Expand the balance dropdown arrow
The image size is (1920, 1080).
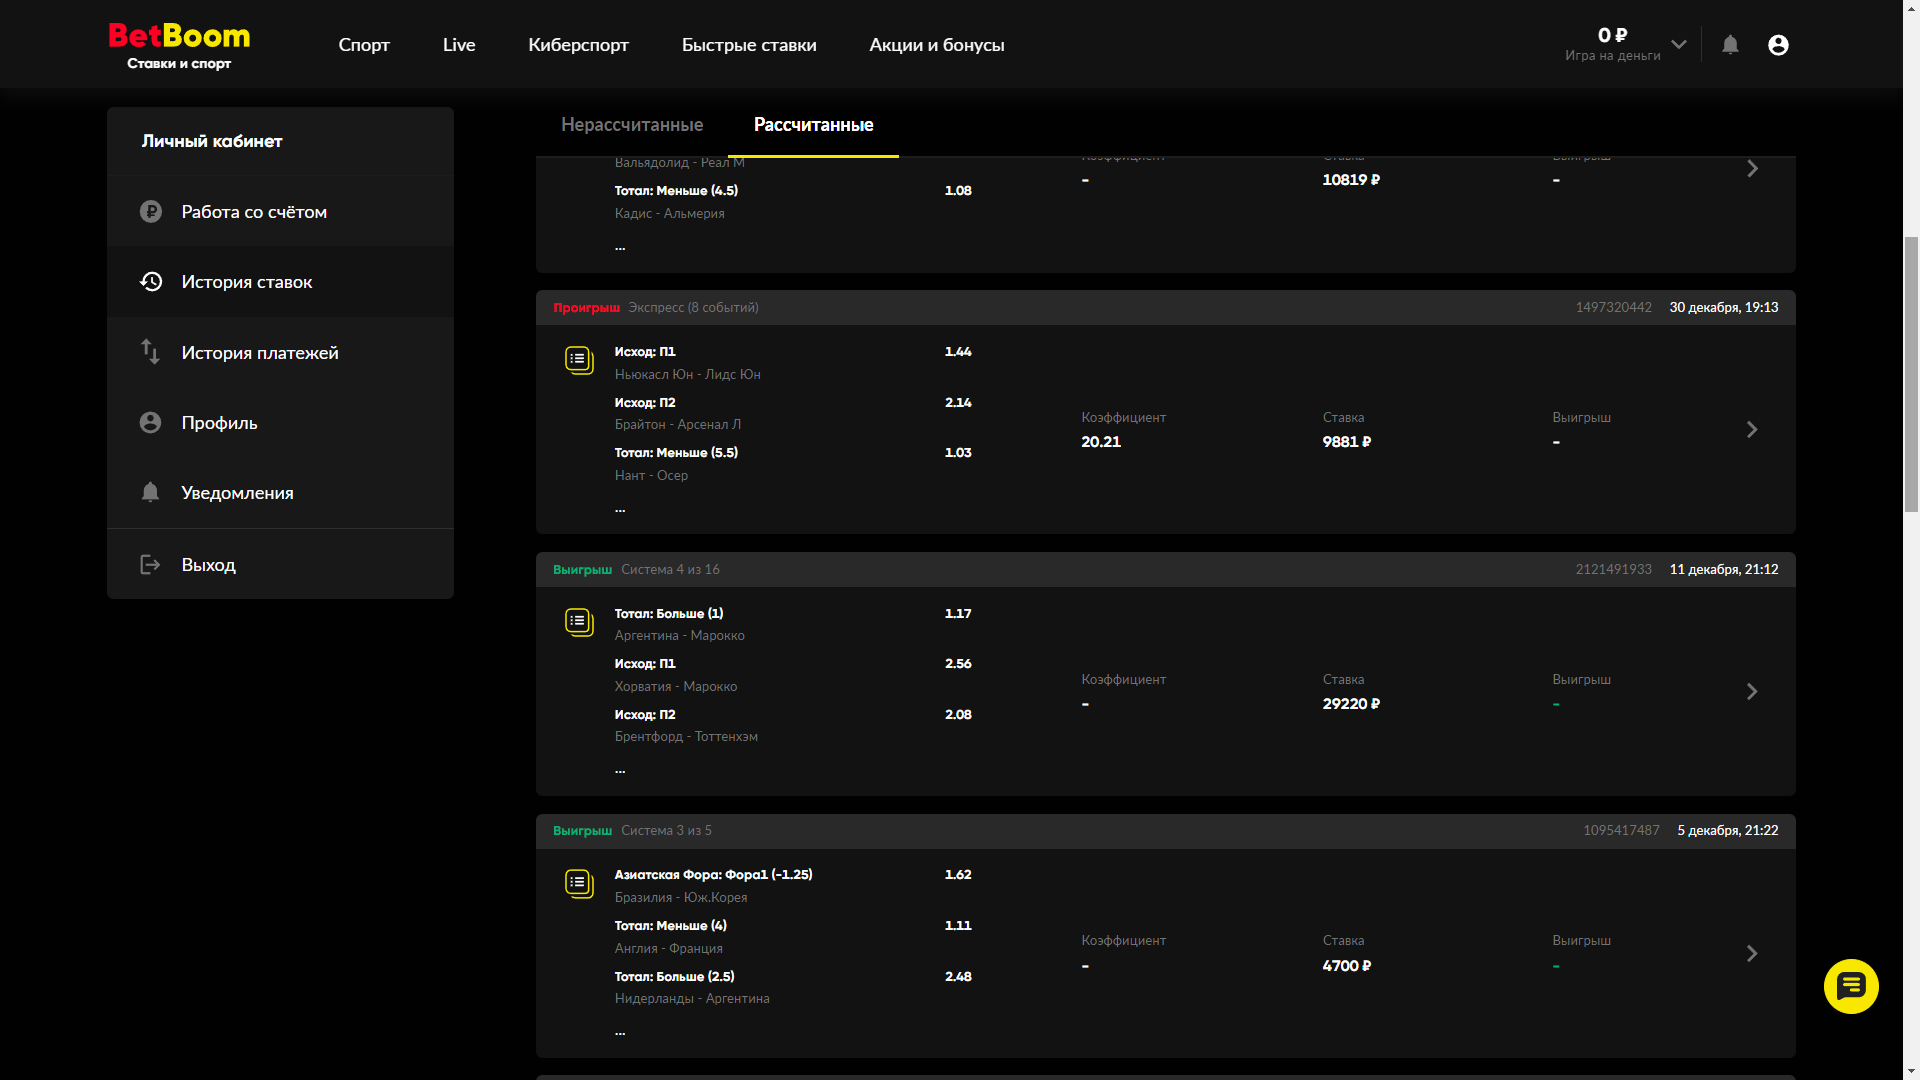[x=1679, y=45]
